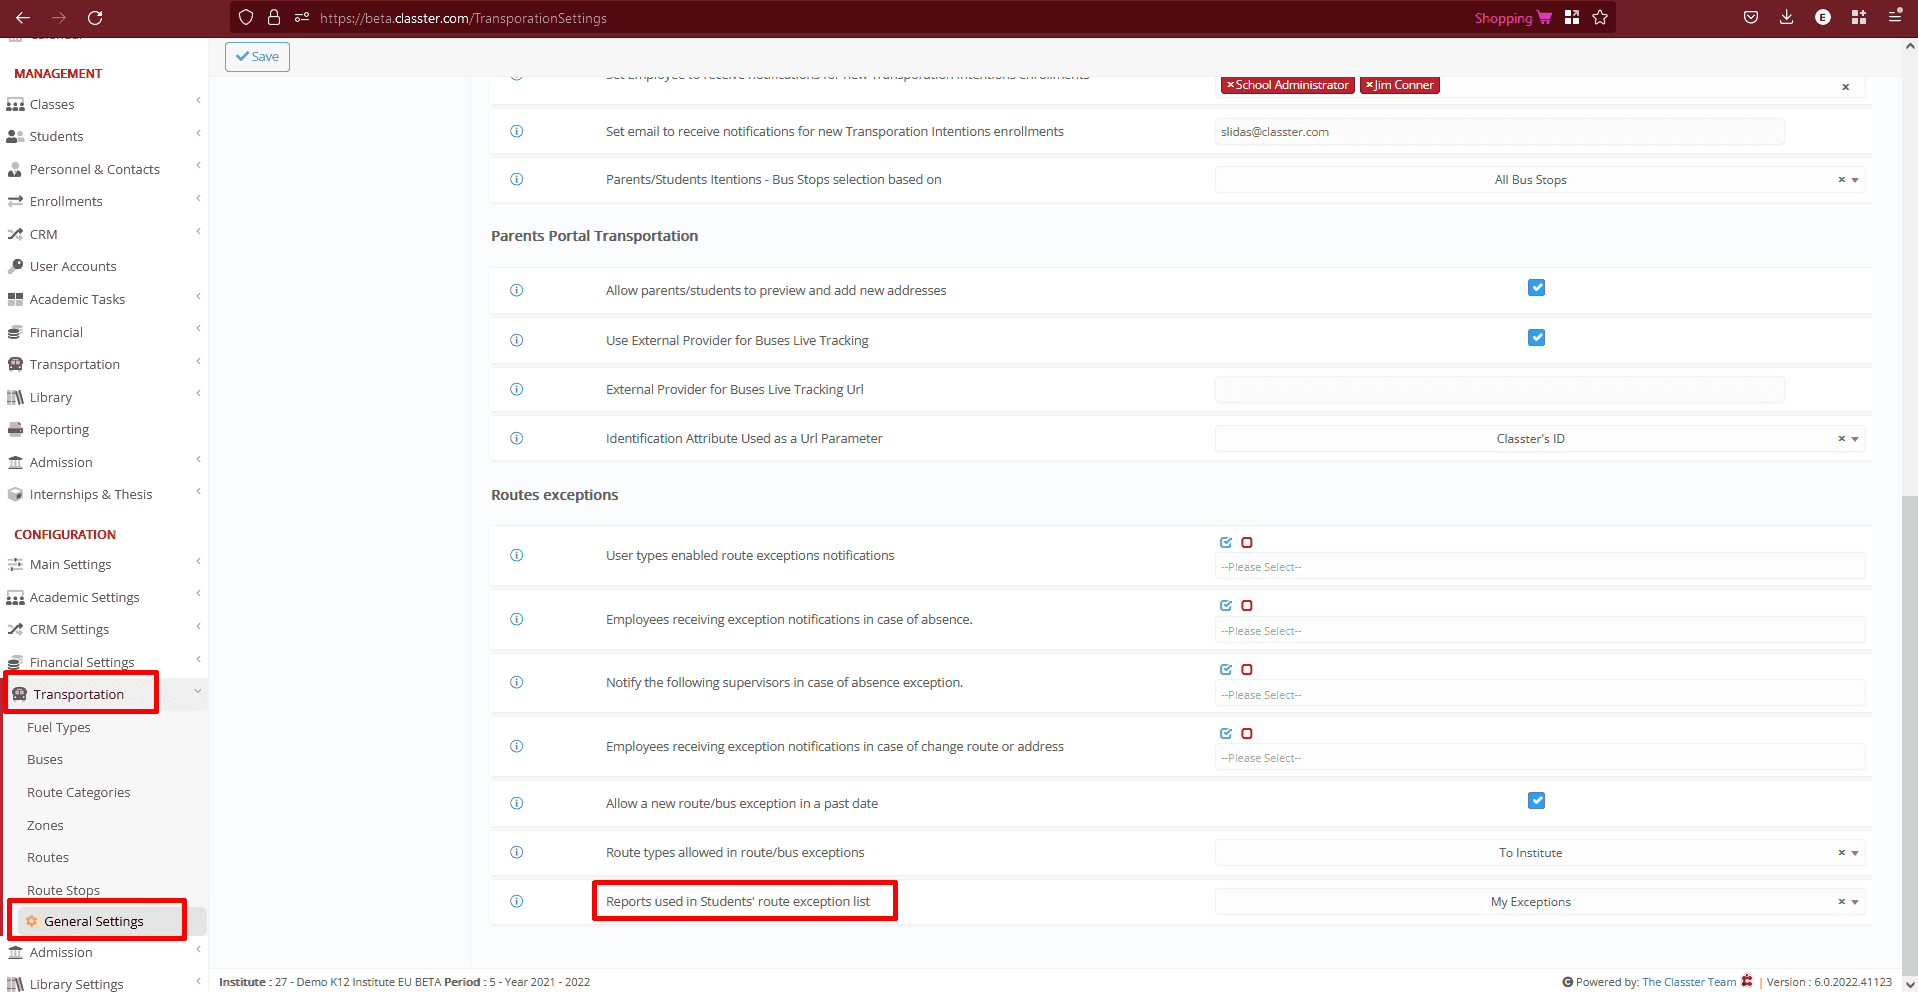Viewport: 1918px width, 992px height.
Task: Bookmark this page with star icon
Action: [x=1600, y=18]
